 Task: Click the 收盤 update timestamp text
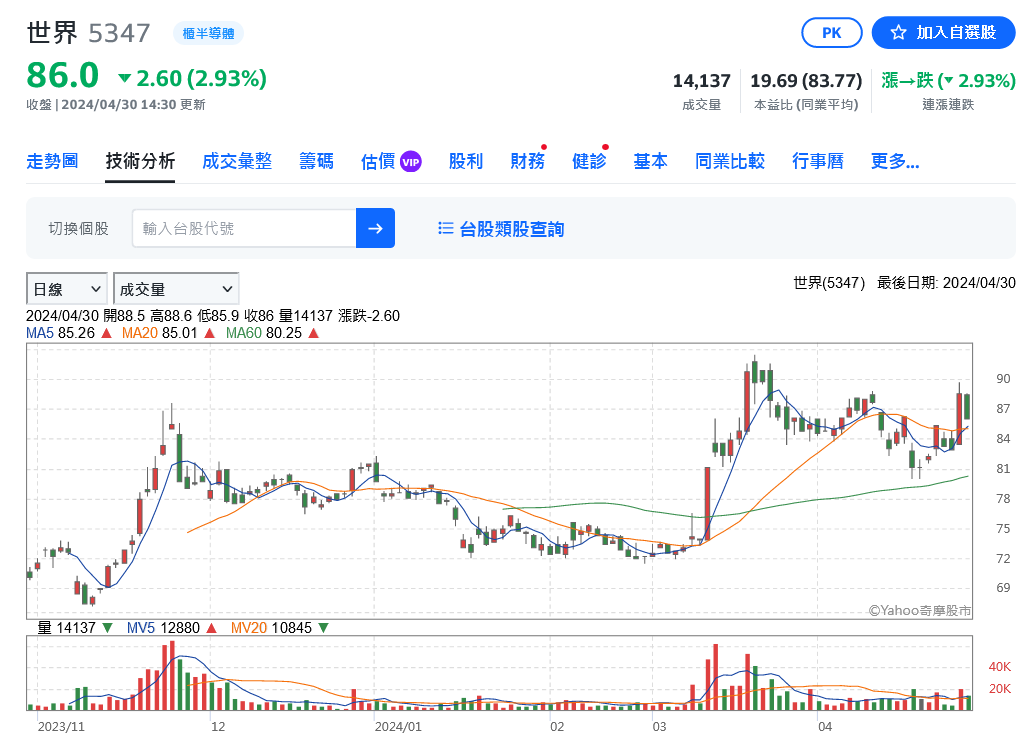pyautogui.click(x=115, y=105)
